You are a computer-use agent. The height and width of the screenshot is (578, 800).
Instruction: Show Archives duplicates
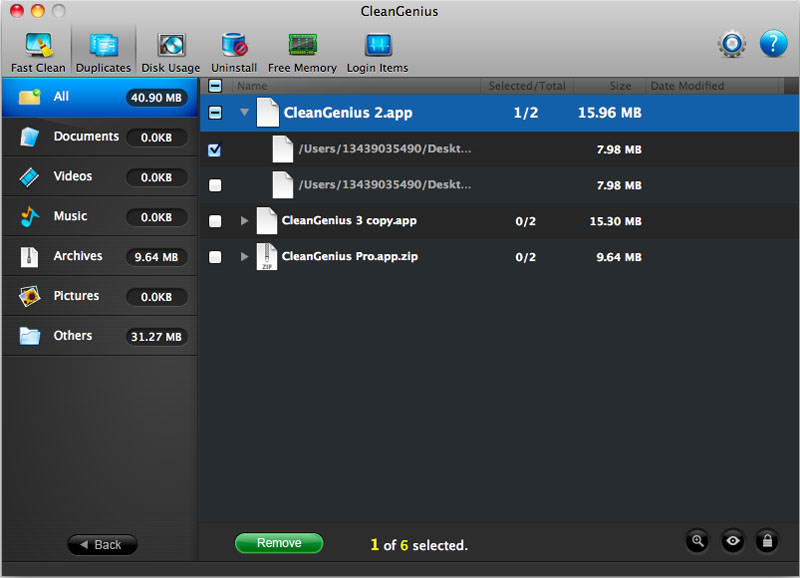click(100, 256)
